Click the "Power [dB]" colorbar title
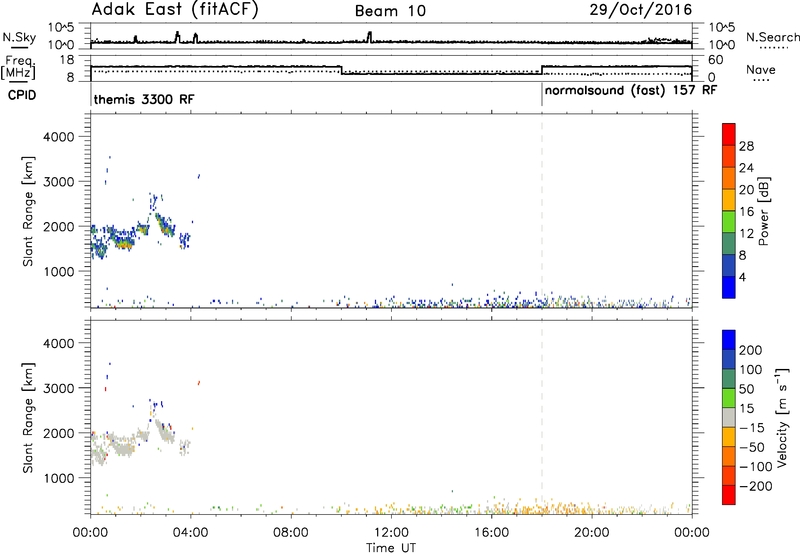This screenshot has width=800, height=554. 763,211
